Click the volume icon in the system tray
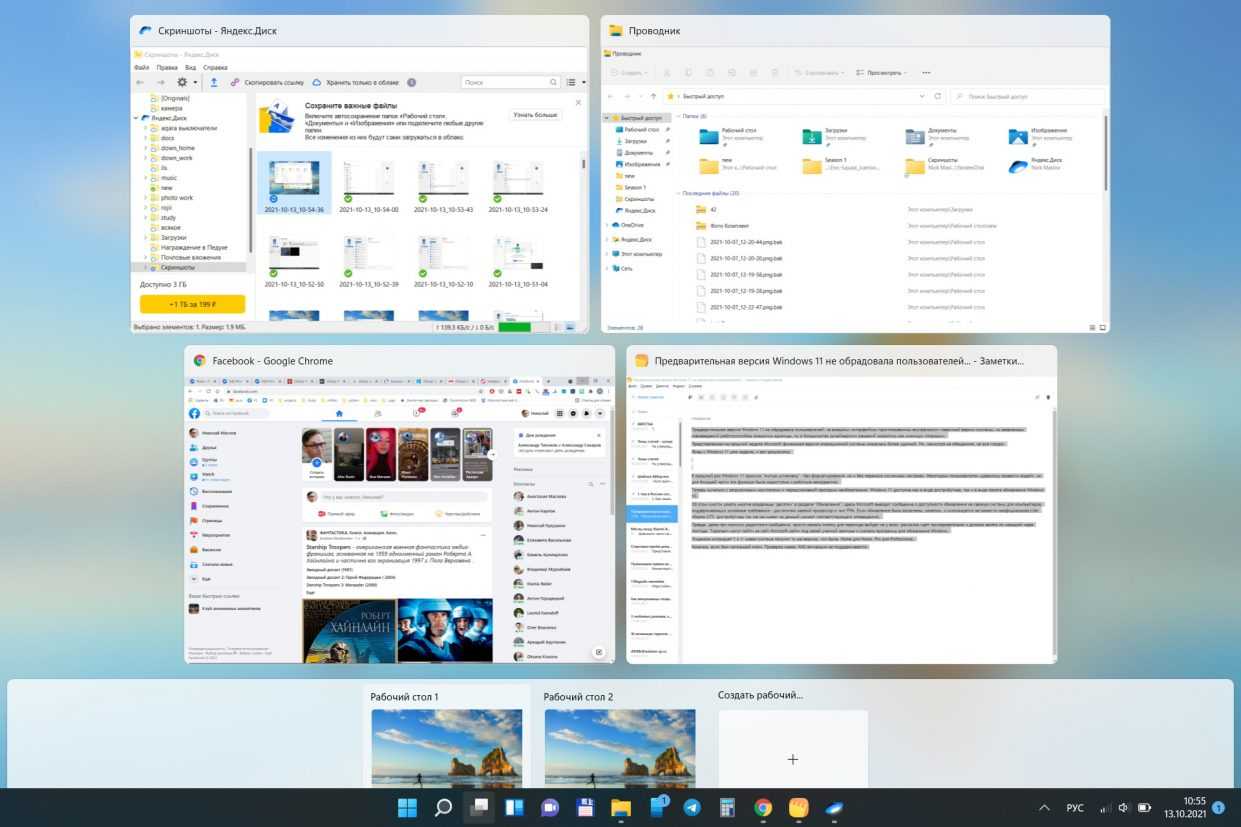Viewport: 1241px width, 827px height. (x=1124, y=808)
